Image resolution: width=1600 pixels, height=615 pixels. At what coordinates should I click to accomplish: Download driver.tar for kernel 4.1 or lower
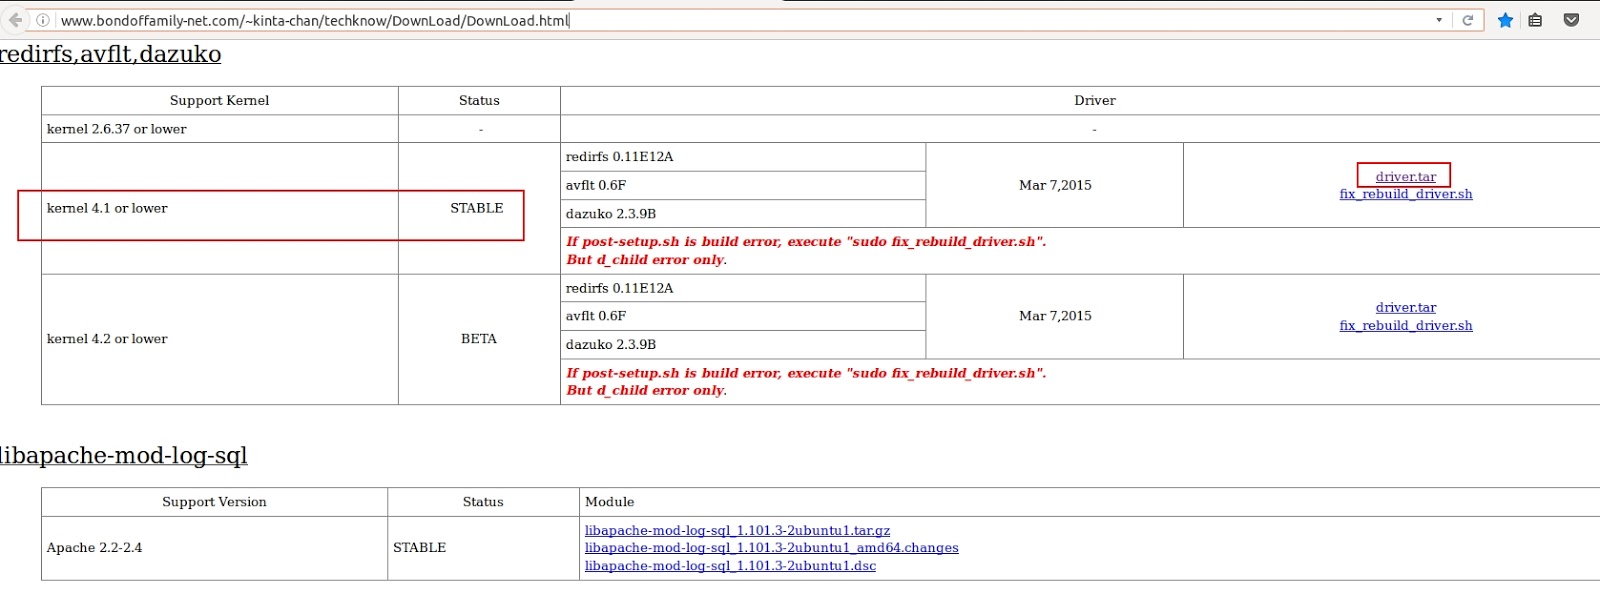[1405, 177]
